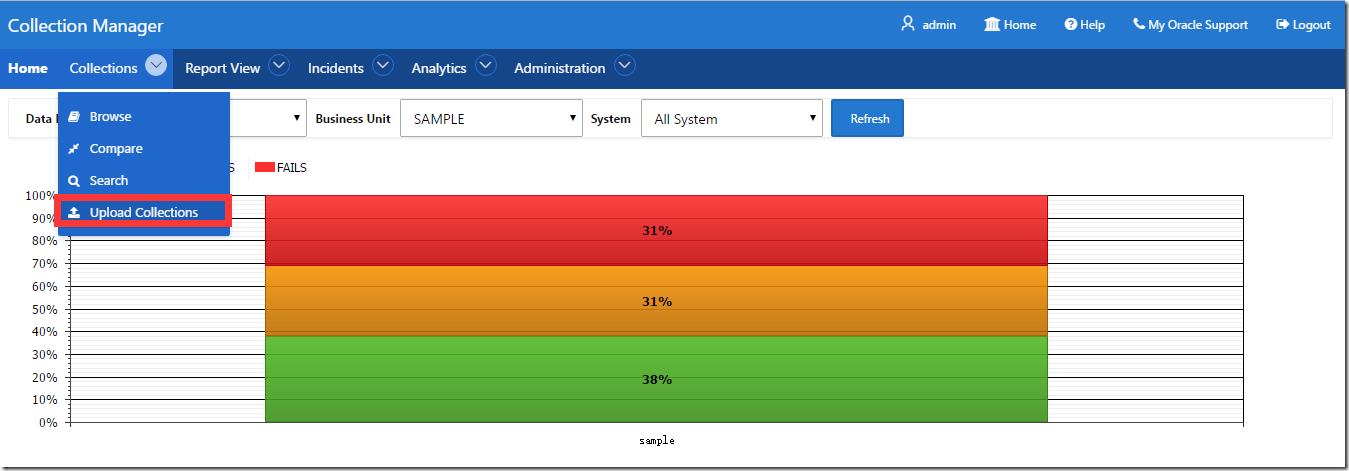Click the red FAILS legend swatch
This screenshot has height=471, width=1349.
click(265, 168)
